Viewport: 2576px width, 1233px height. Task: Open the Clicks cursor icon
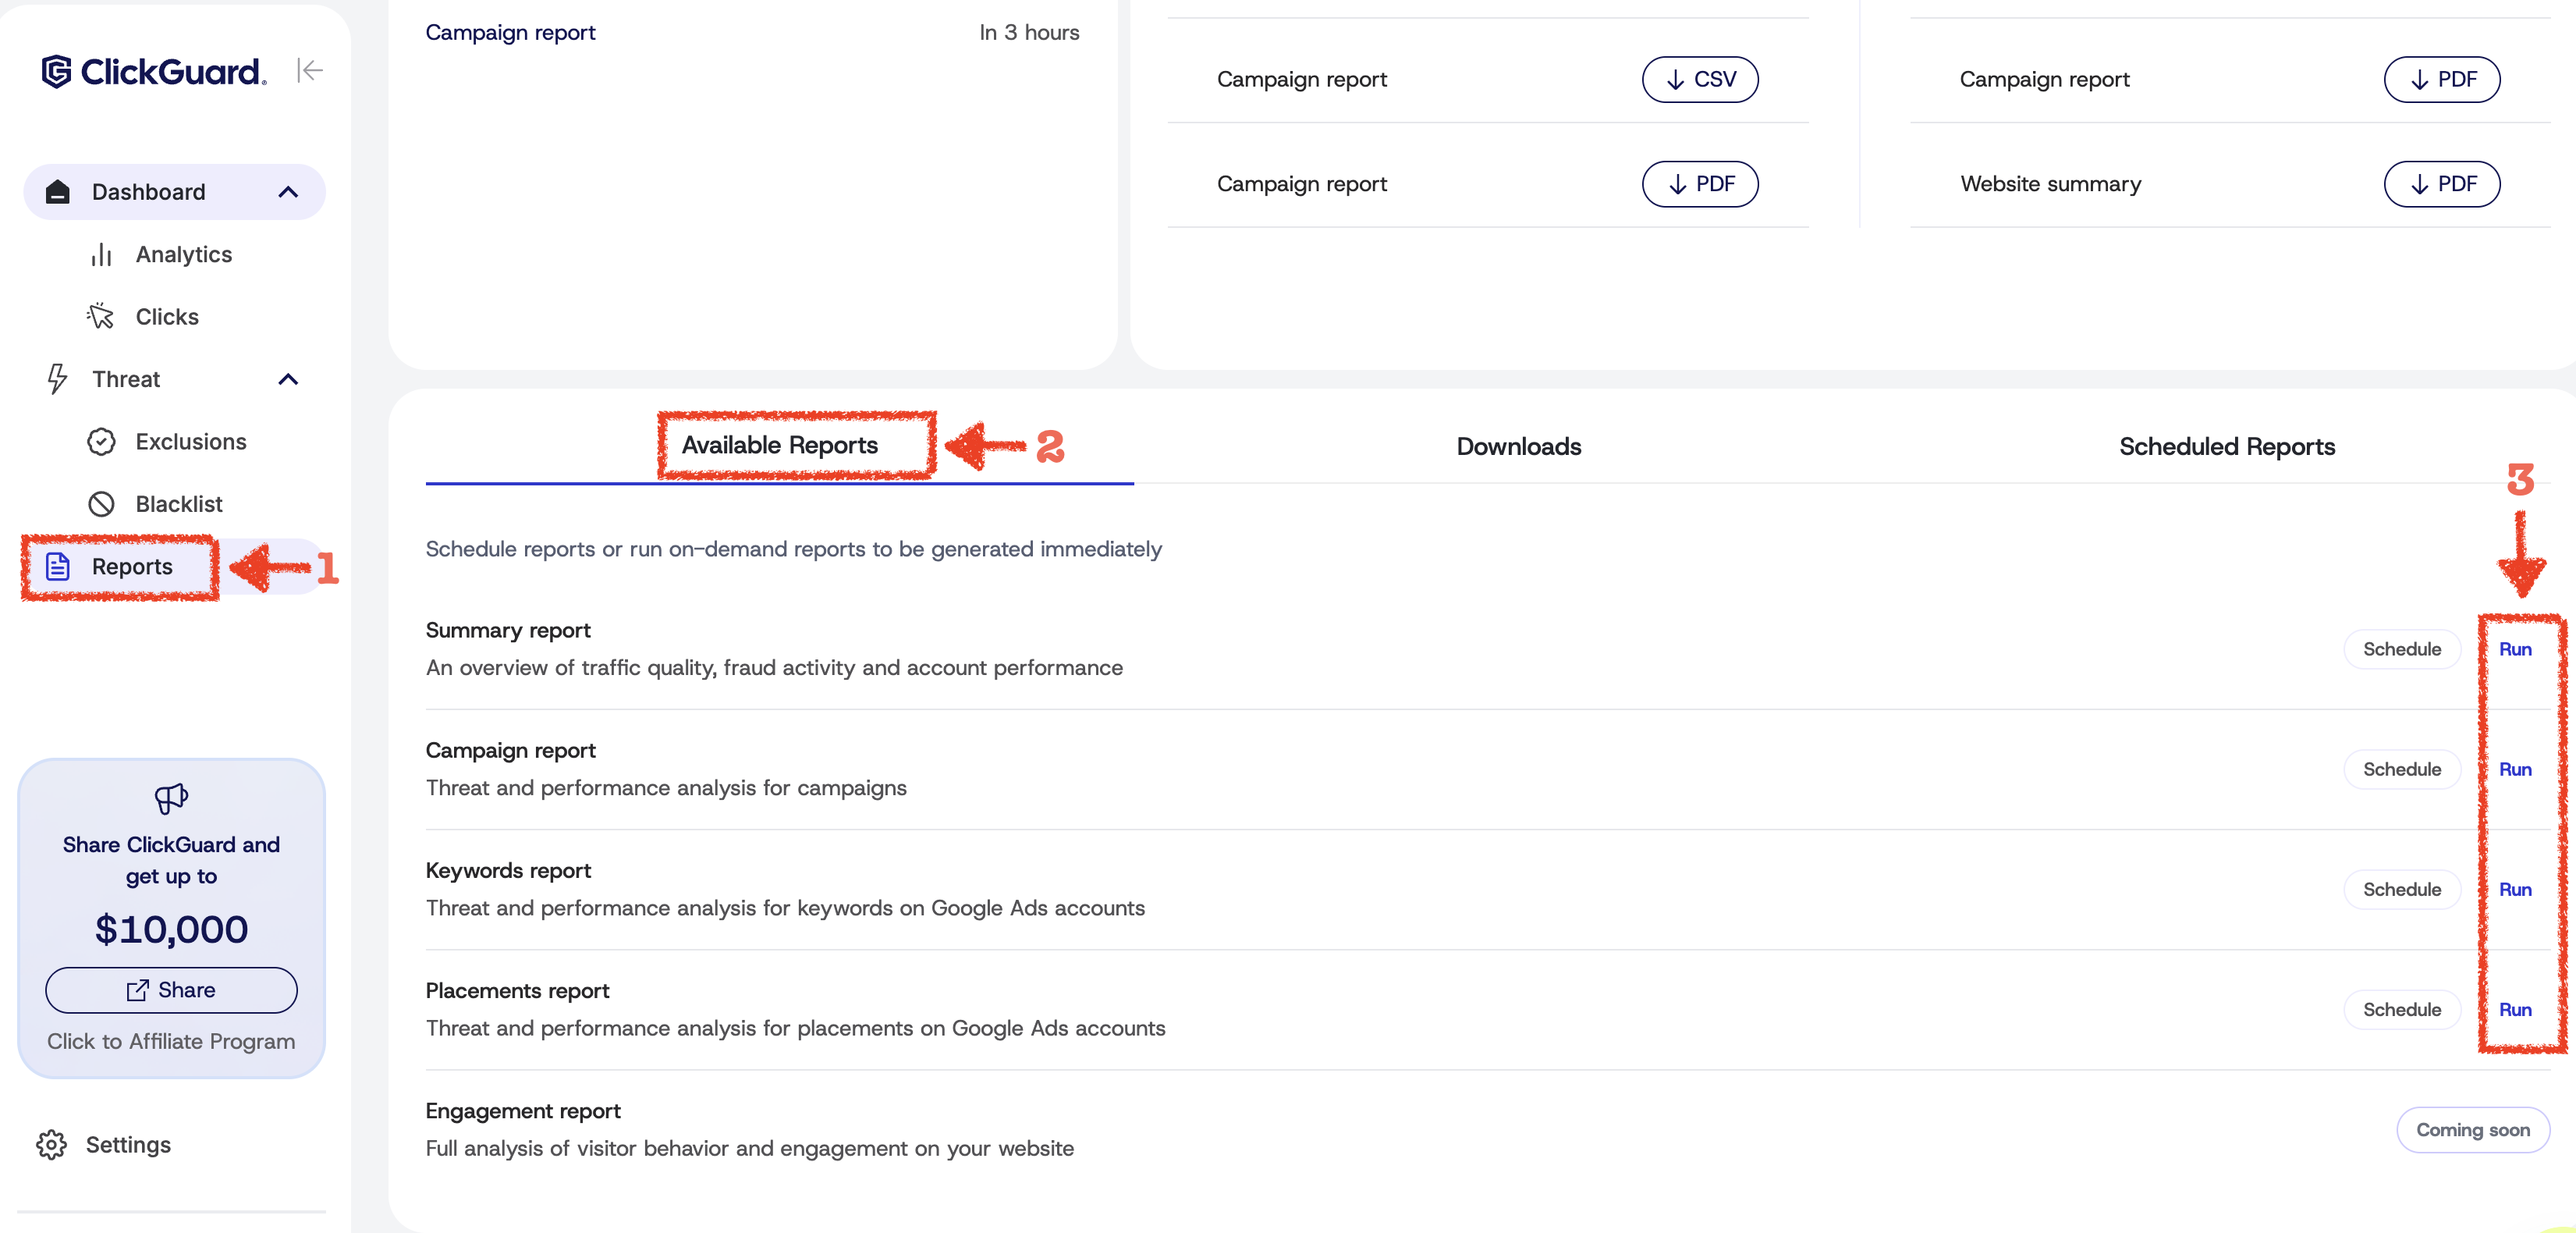tap(101, 317)
